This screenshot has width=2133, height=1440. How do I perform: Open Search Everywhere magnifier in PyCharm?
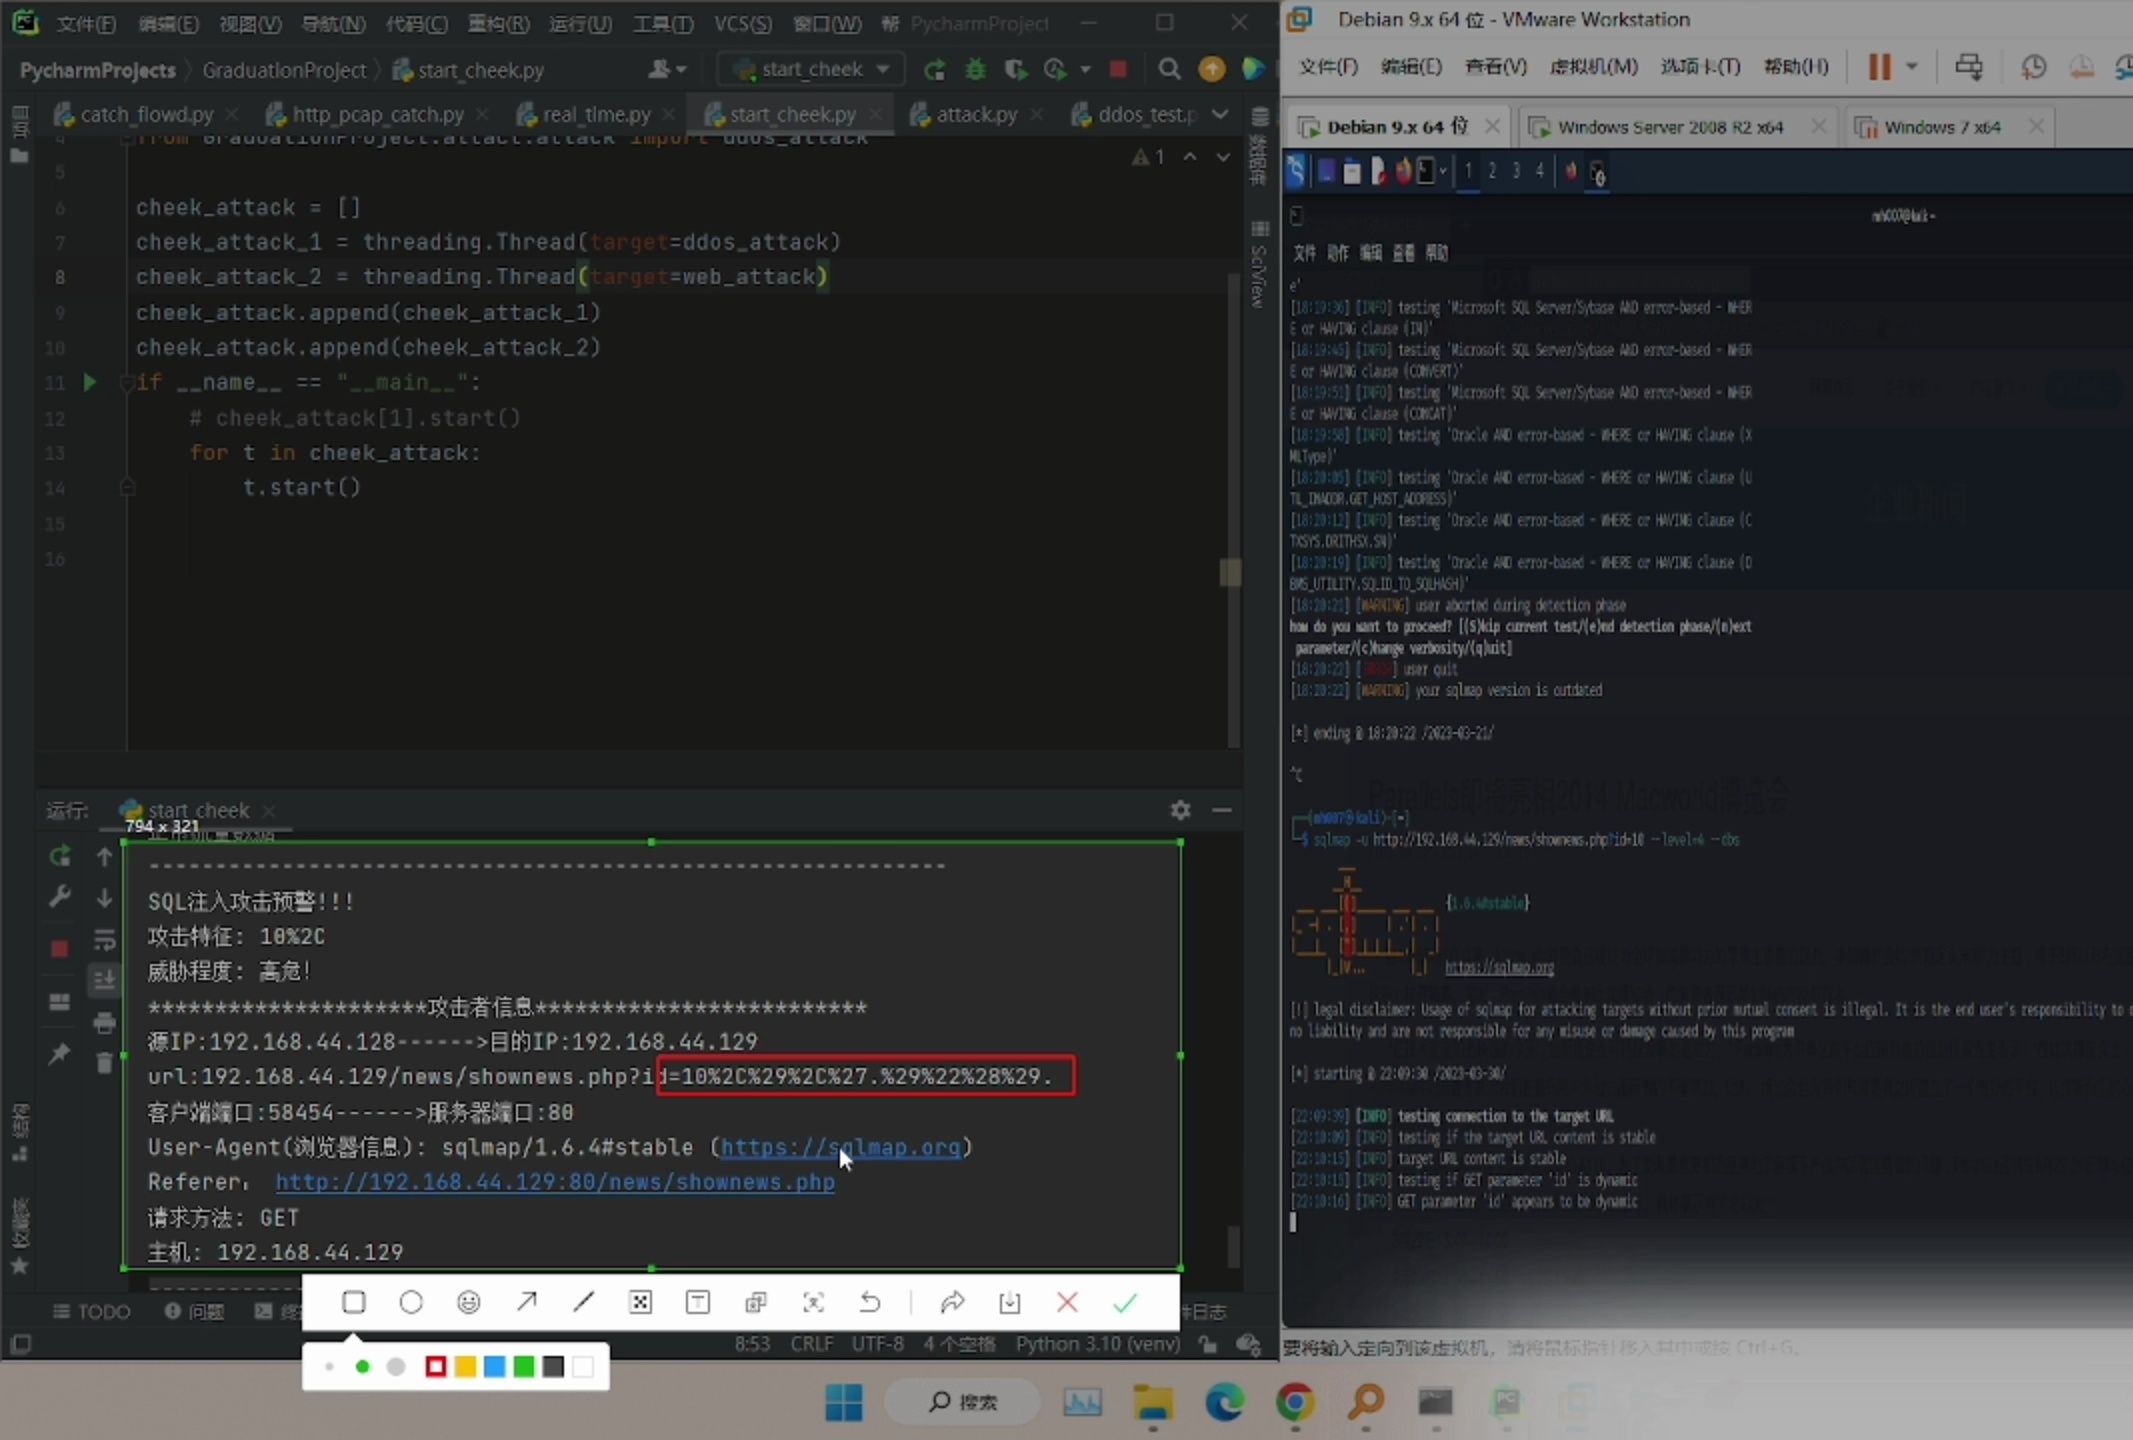pos(1168,69)
